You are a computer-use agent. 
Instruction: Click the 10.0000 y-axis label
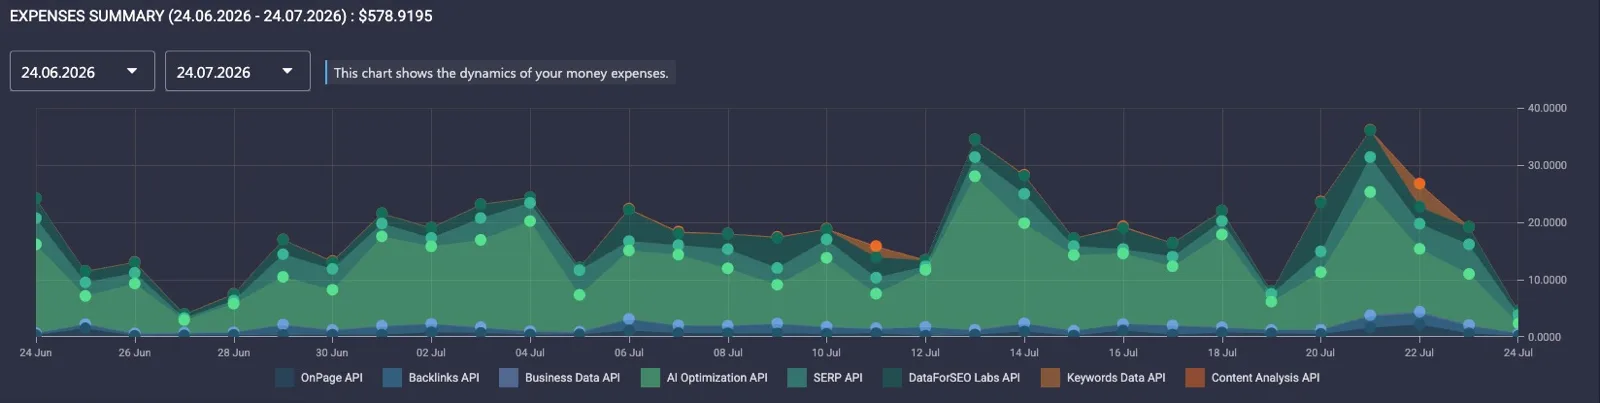[1547, 280]
